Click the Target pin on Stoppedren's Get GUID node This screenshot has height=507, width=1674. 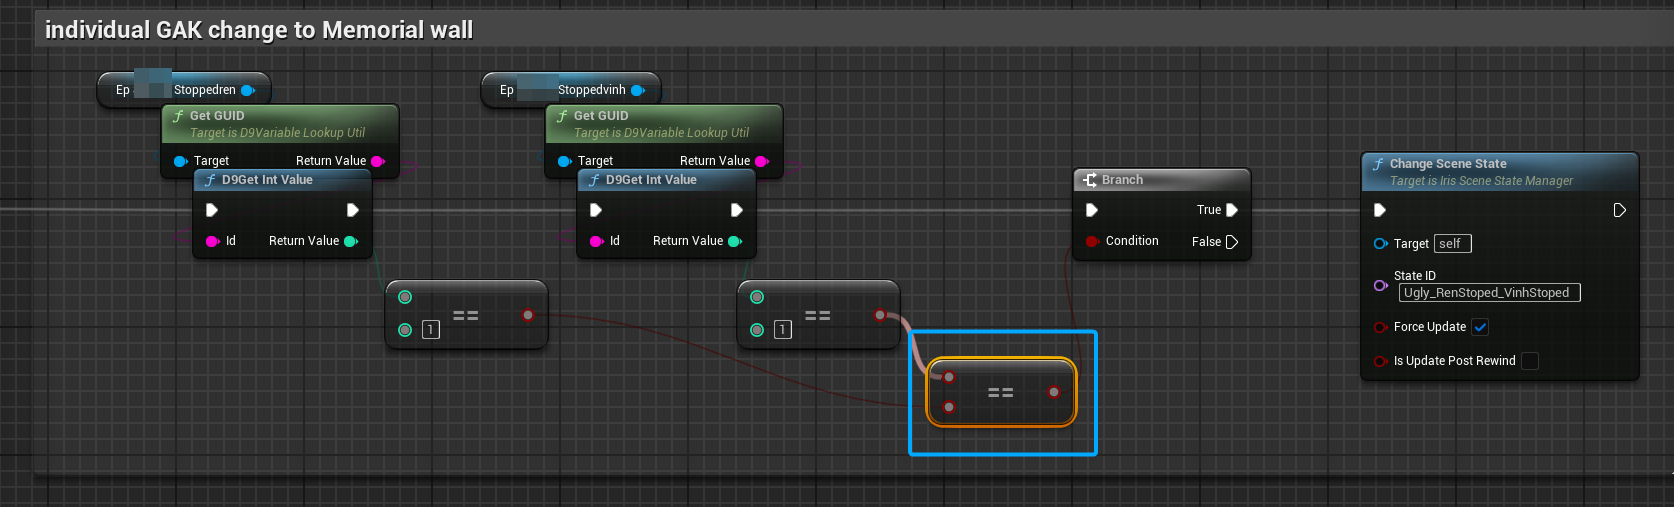[181, 161]
